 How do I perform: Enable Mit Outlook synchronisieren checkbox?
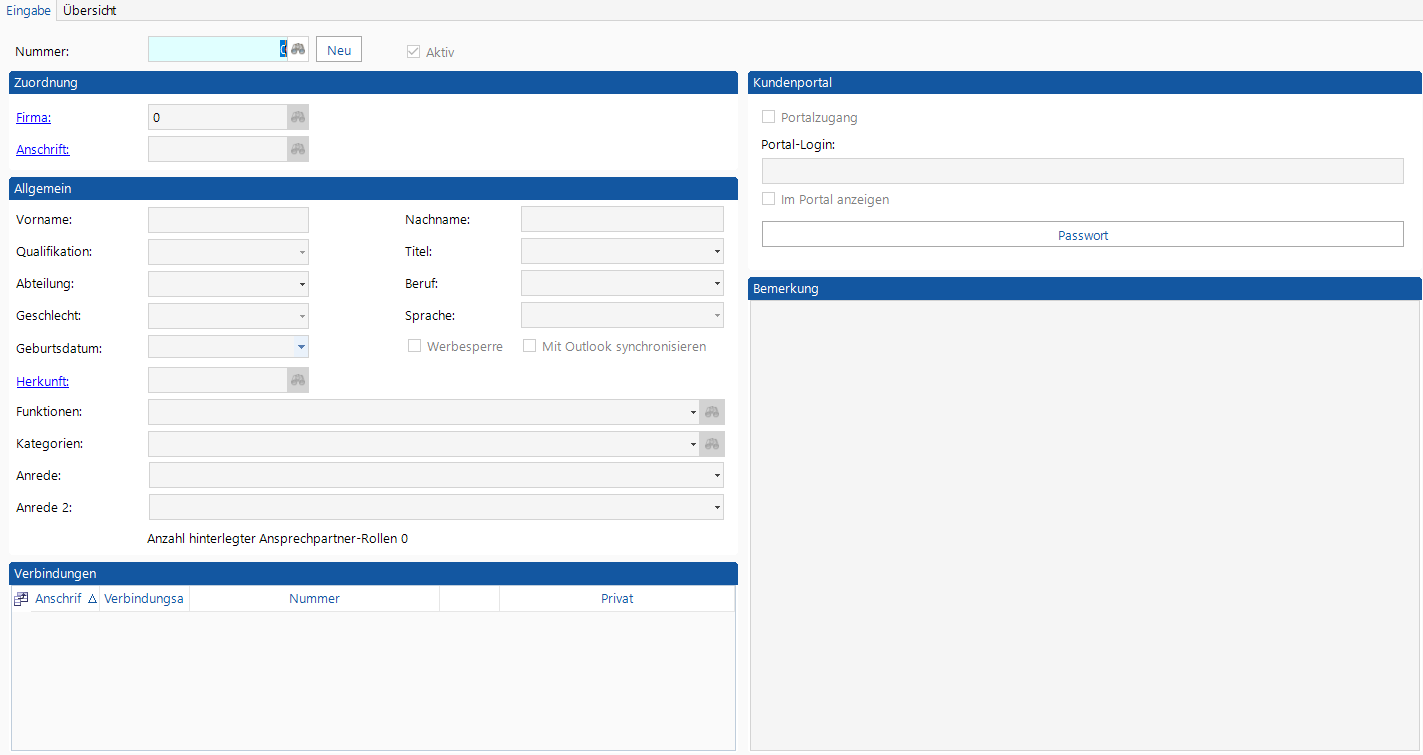pos(530,346)
